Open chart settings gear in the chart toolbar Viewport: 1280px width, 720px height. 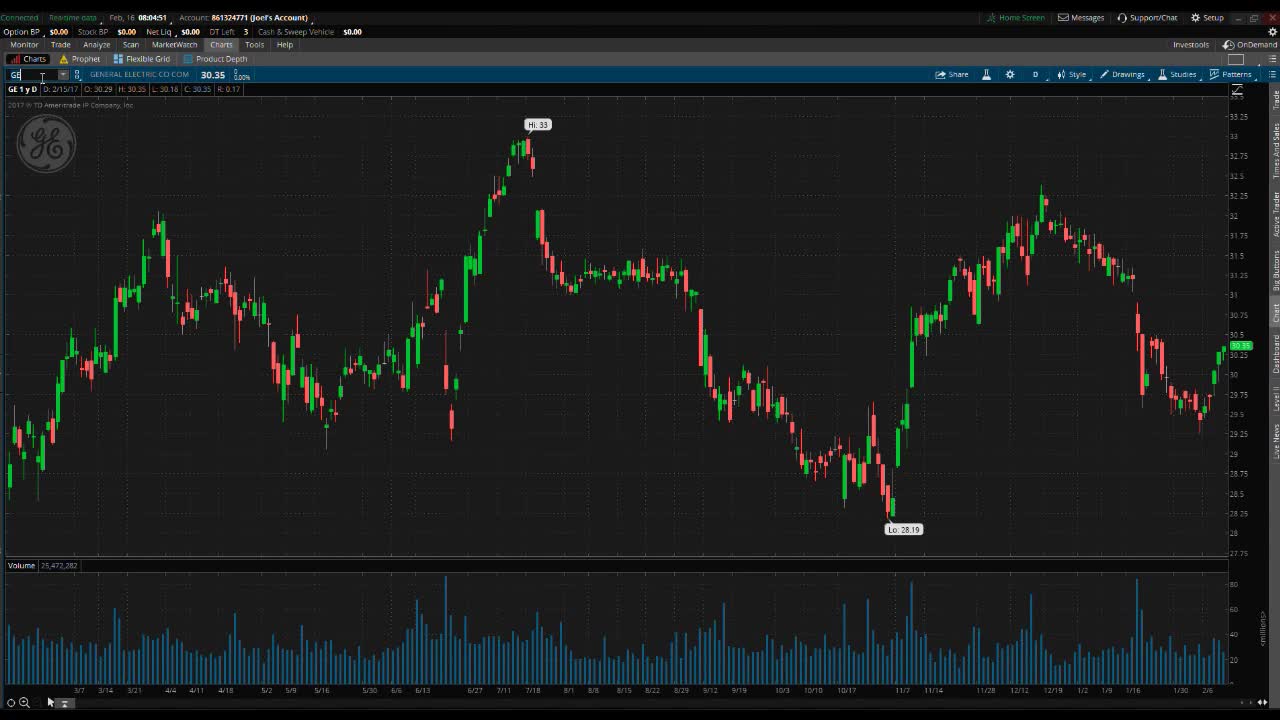(1010, 75)
